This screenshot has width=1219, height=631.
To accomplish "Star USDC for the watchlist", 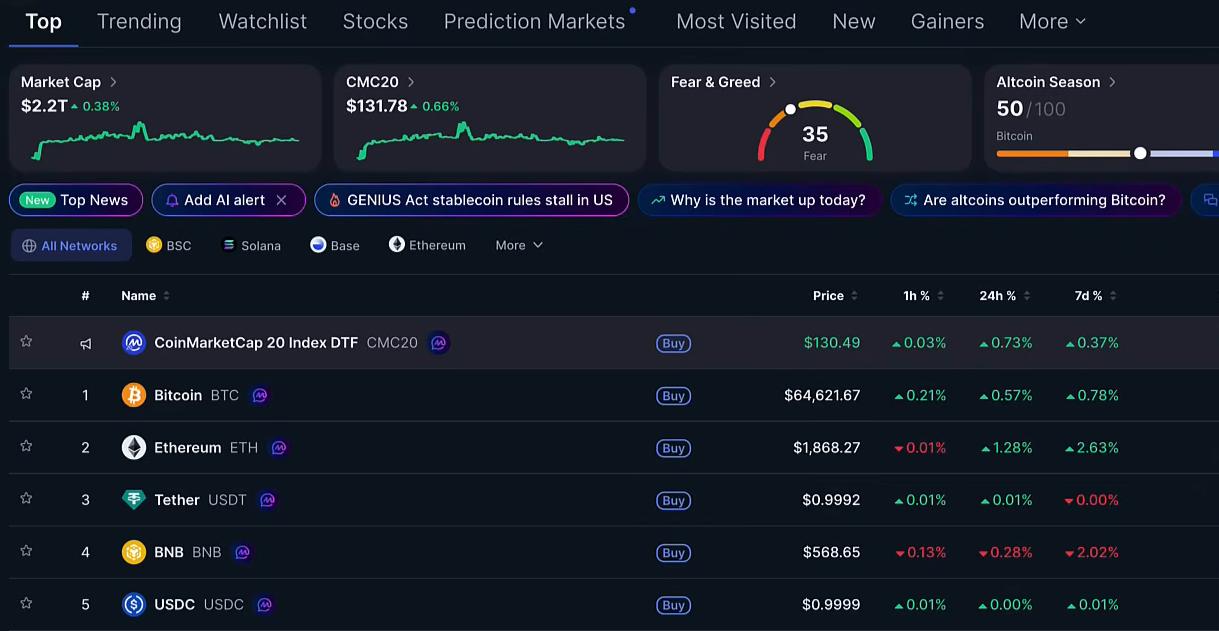I will [x=26, y=603].
